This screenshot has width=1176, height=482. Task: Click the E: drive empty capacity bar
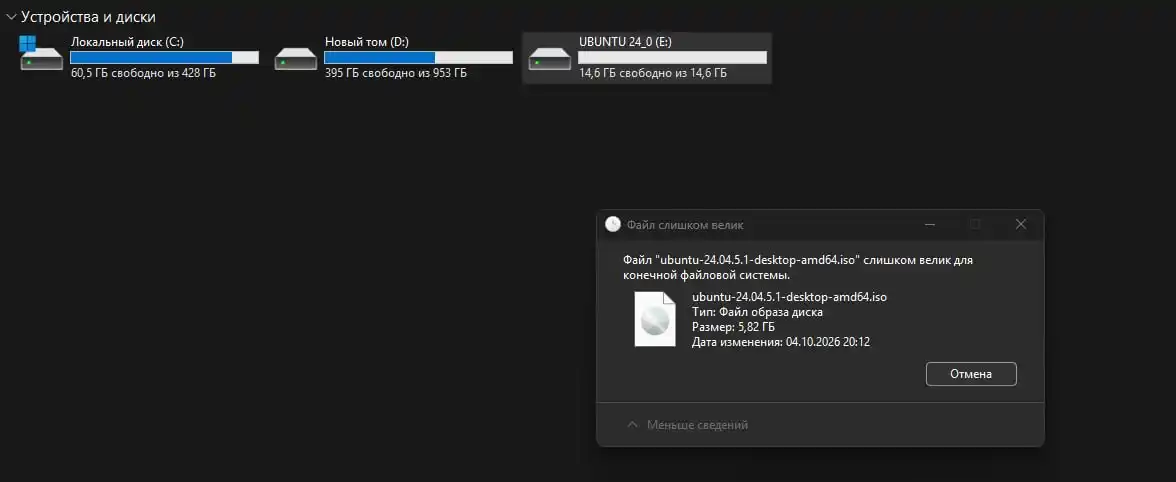tap(672, 58)
